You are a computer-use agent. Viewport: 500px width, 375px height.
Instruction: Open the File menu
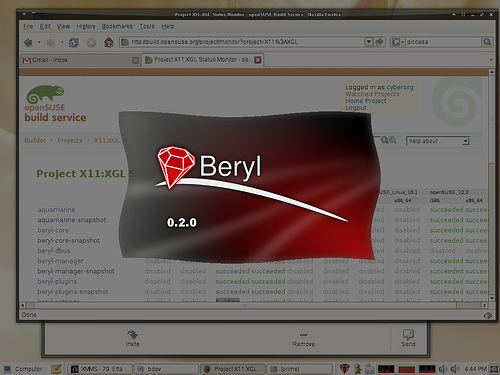pos(28,26)
